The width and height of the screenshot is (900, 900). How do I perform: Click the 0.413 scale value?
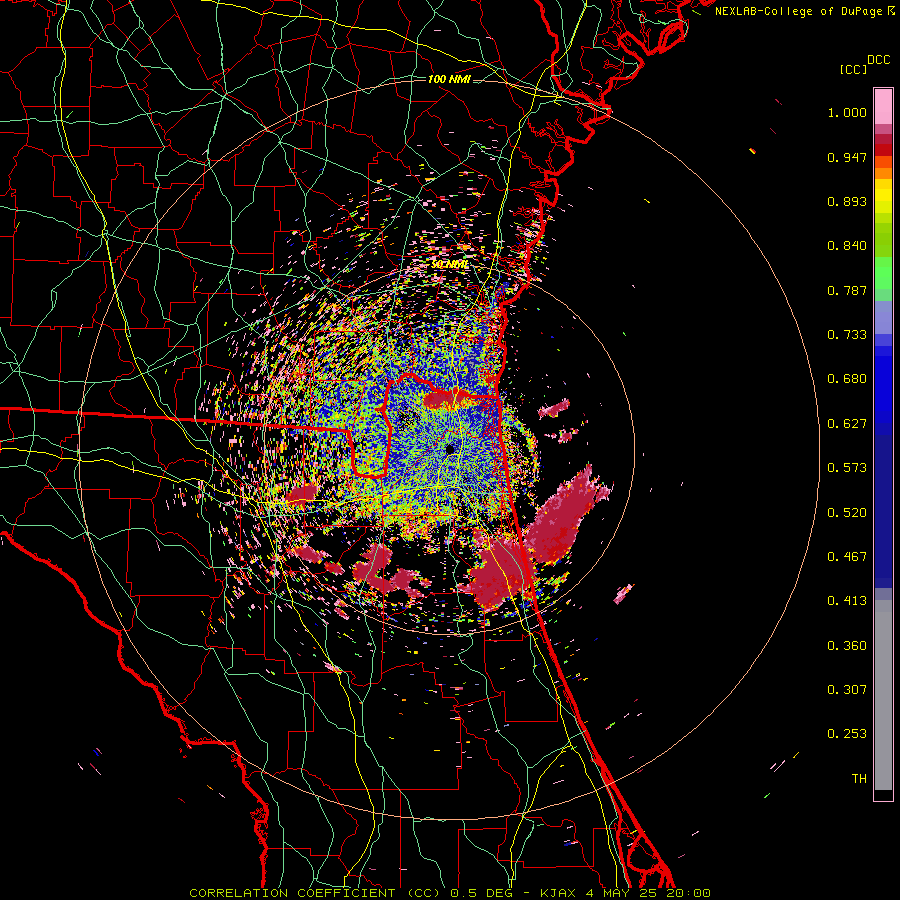tap(847, 601)
